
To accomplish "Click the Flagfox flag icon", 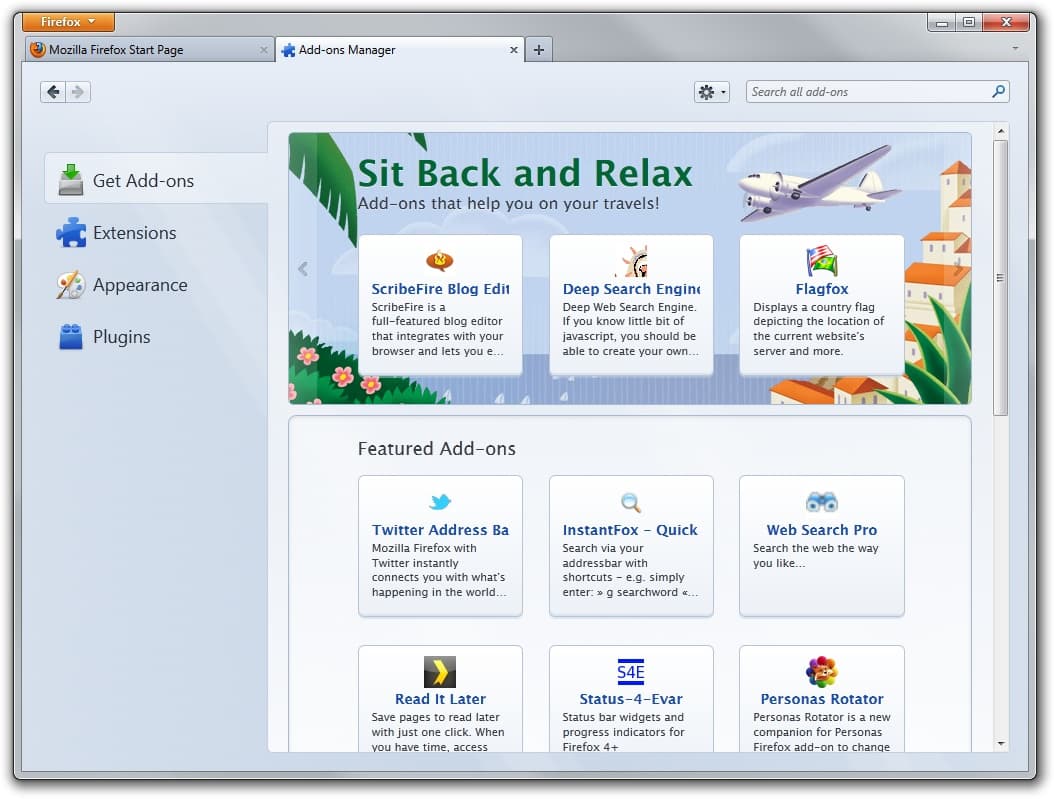I will tap(822, 261).
